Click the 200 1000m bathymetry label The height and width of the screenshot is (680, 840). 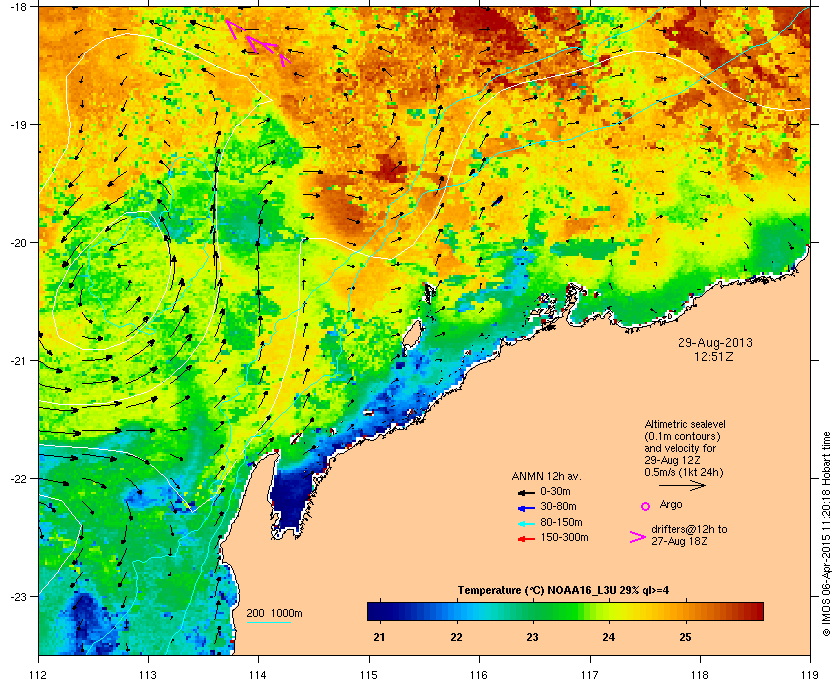274,613
